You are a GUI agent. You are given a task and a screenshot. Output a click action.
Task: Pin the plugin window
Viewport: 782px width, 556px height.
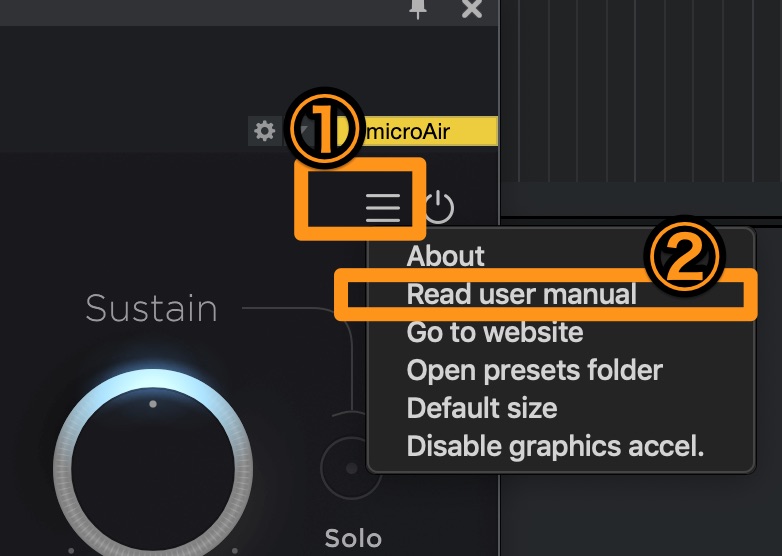(419, 8)
